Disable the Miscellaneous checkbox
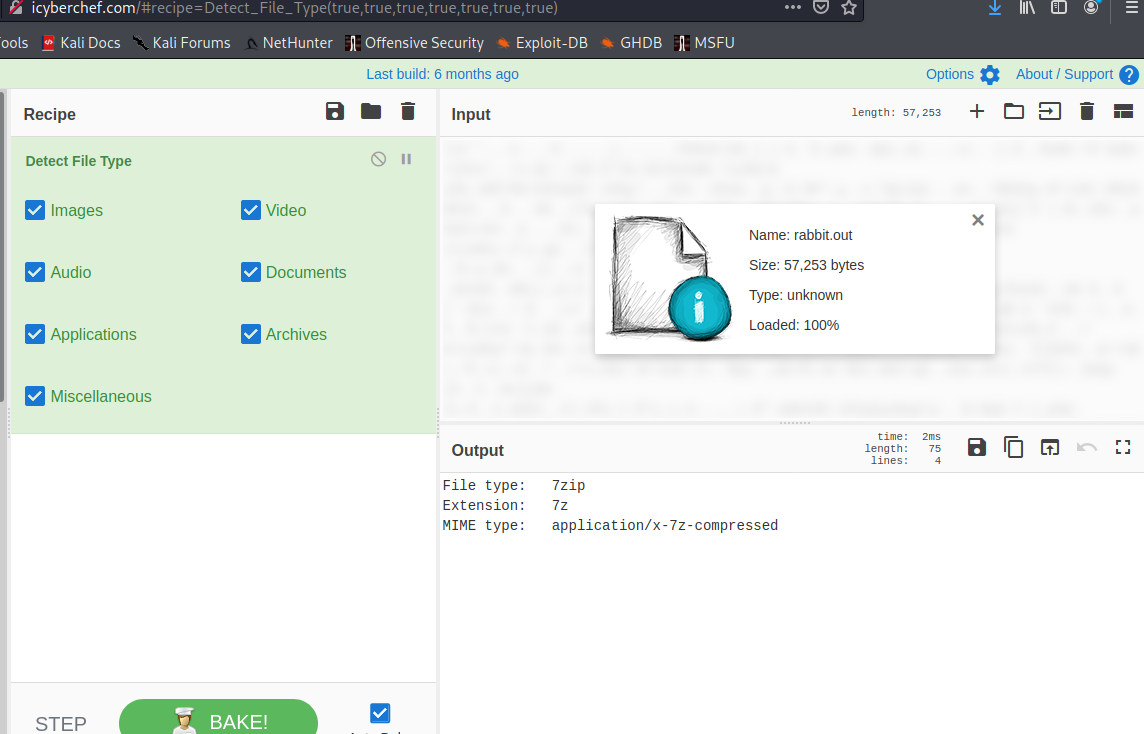 point(35,396)
